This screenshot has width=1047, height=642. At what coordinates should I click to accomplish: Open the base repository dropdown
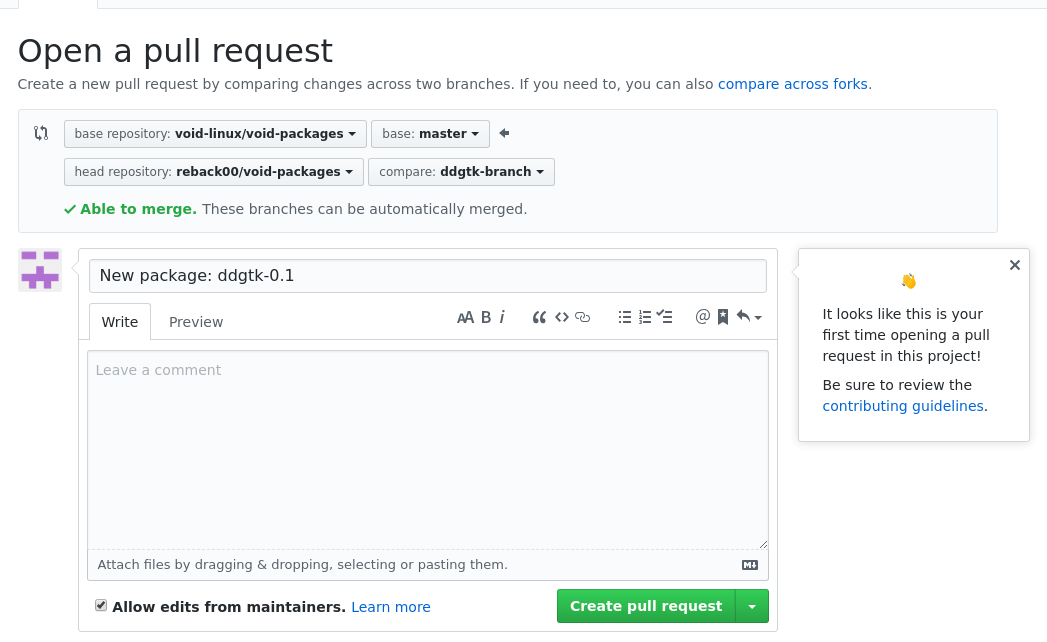pyautogui.click(x=215, y=134)
